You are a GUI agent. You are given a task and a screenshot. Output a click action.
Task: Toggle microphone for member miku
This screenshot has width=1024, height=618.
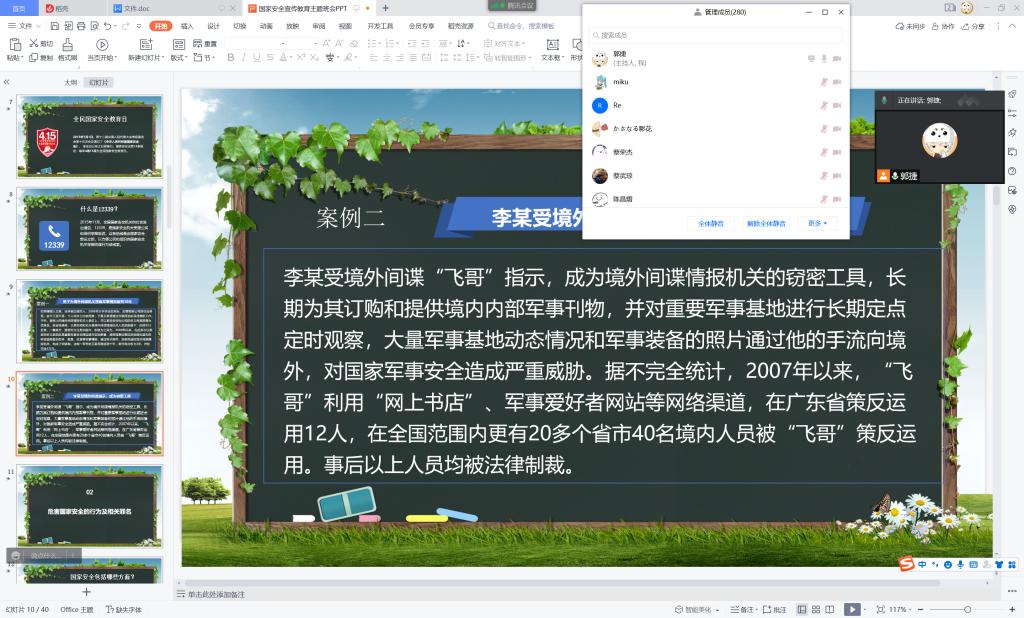click(824, 81)
